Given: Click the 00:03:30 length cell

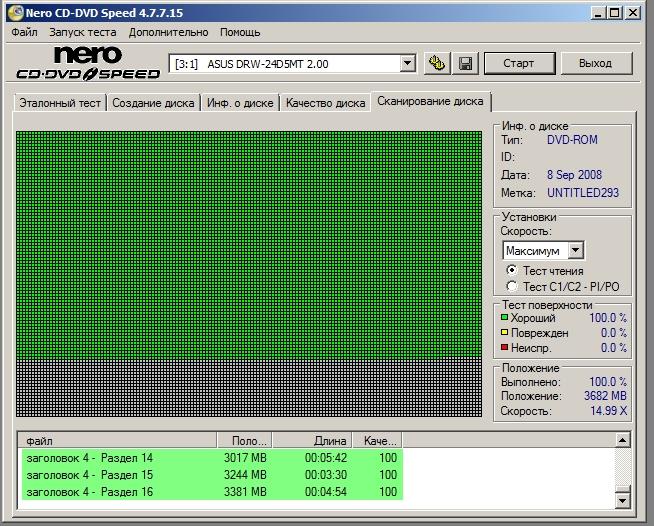Looking at the screenshot, I should point(326,475).
